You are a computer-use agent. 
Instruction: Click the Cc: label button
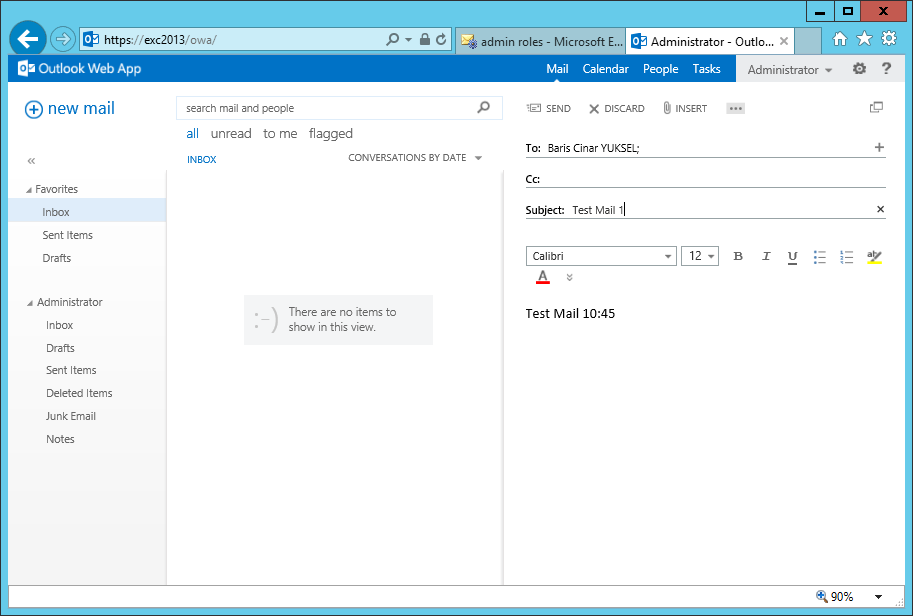click(532, 179)
